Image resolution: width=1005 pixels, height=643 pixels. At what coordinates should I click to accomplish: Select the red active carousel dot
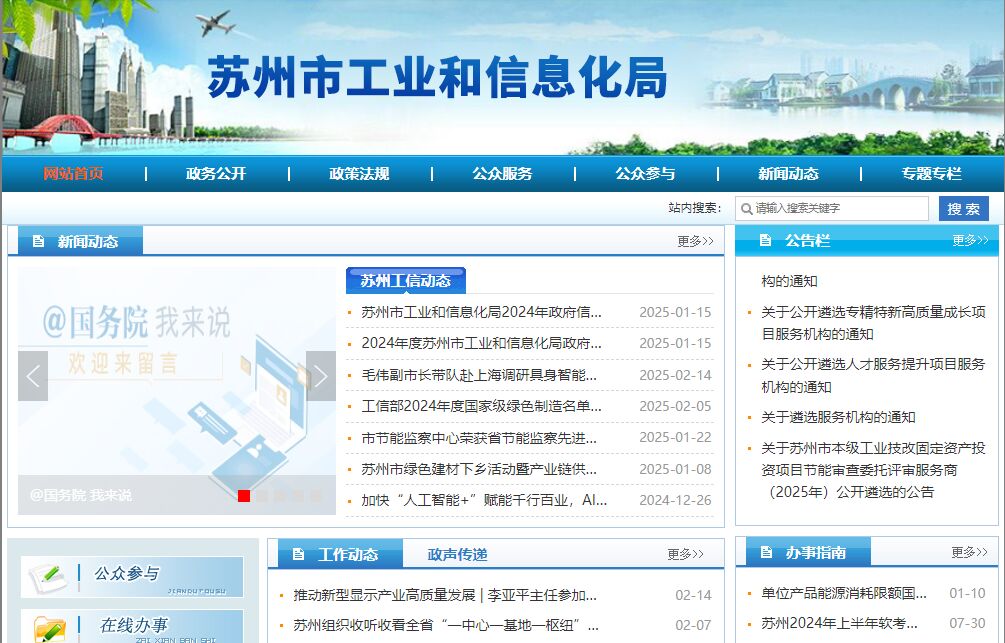tap(244, 496)
